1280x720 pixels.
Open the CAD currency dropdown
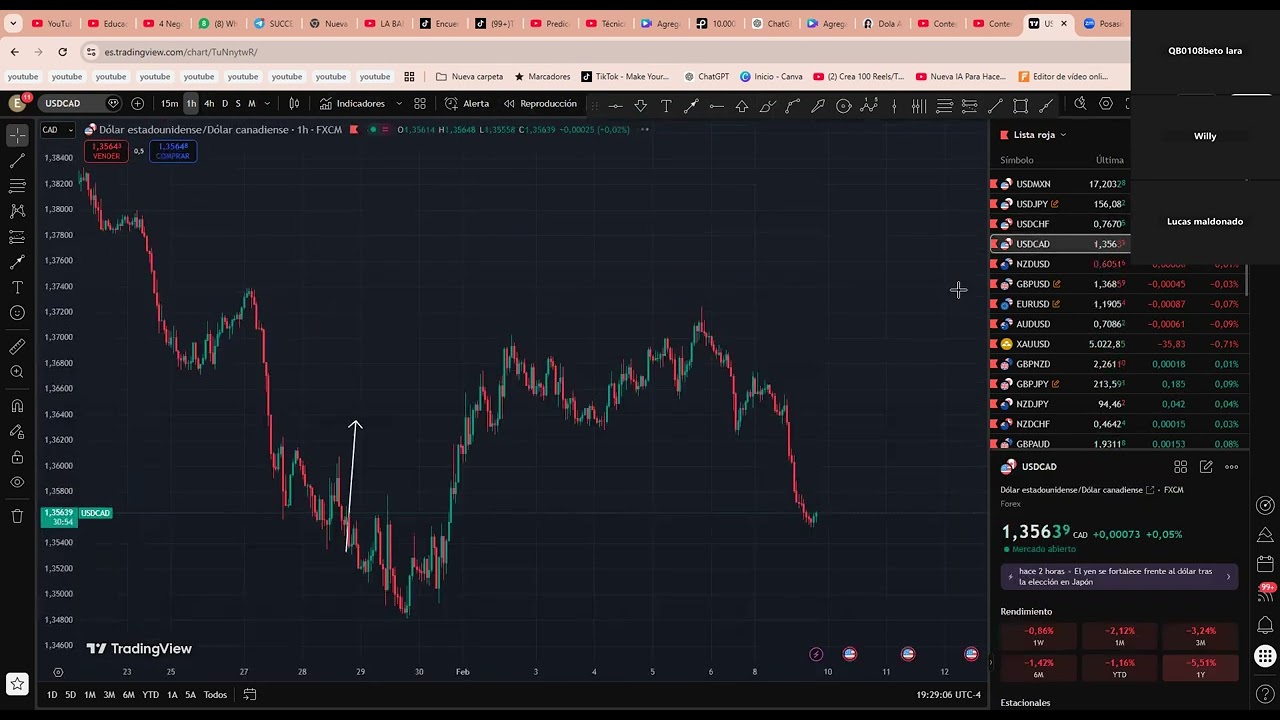(x=57, y=129)
